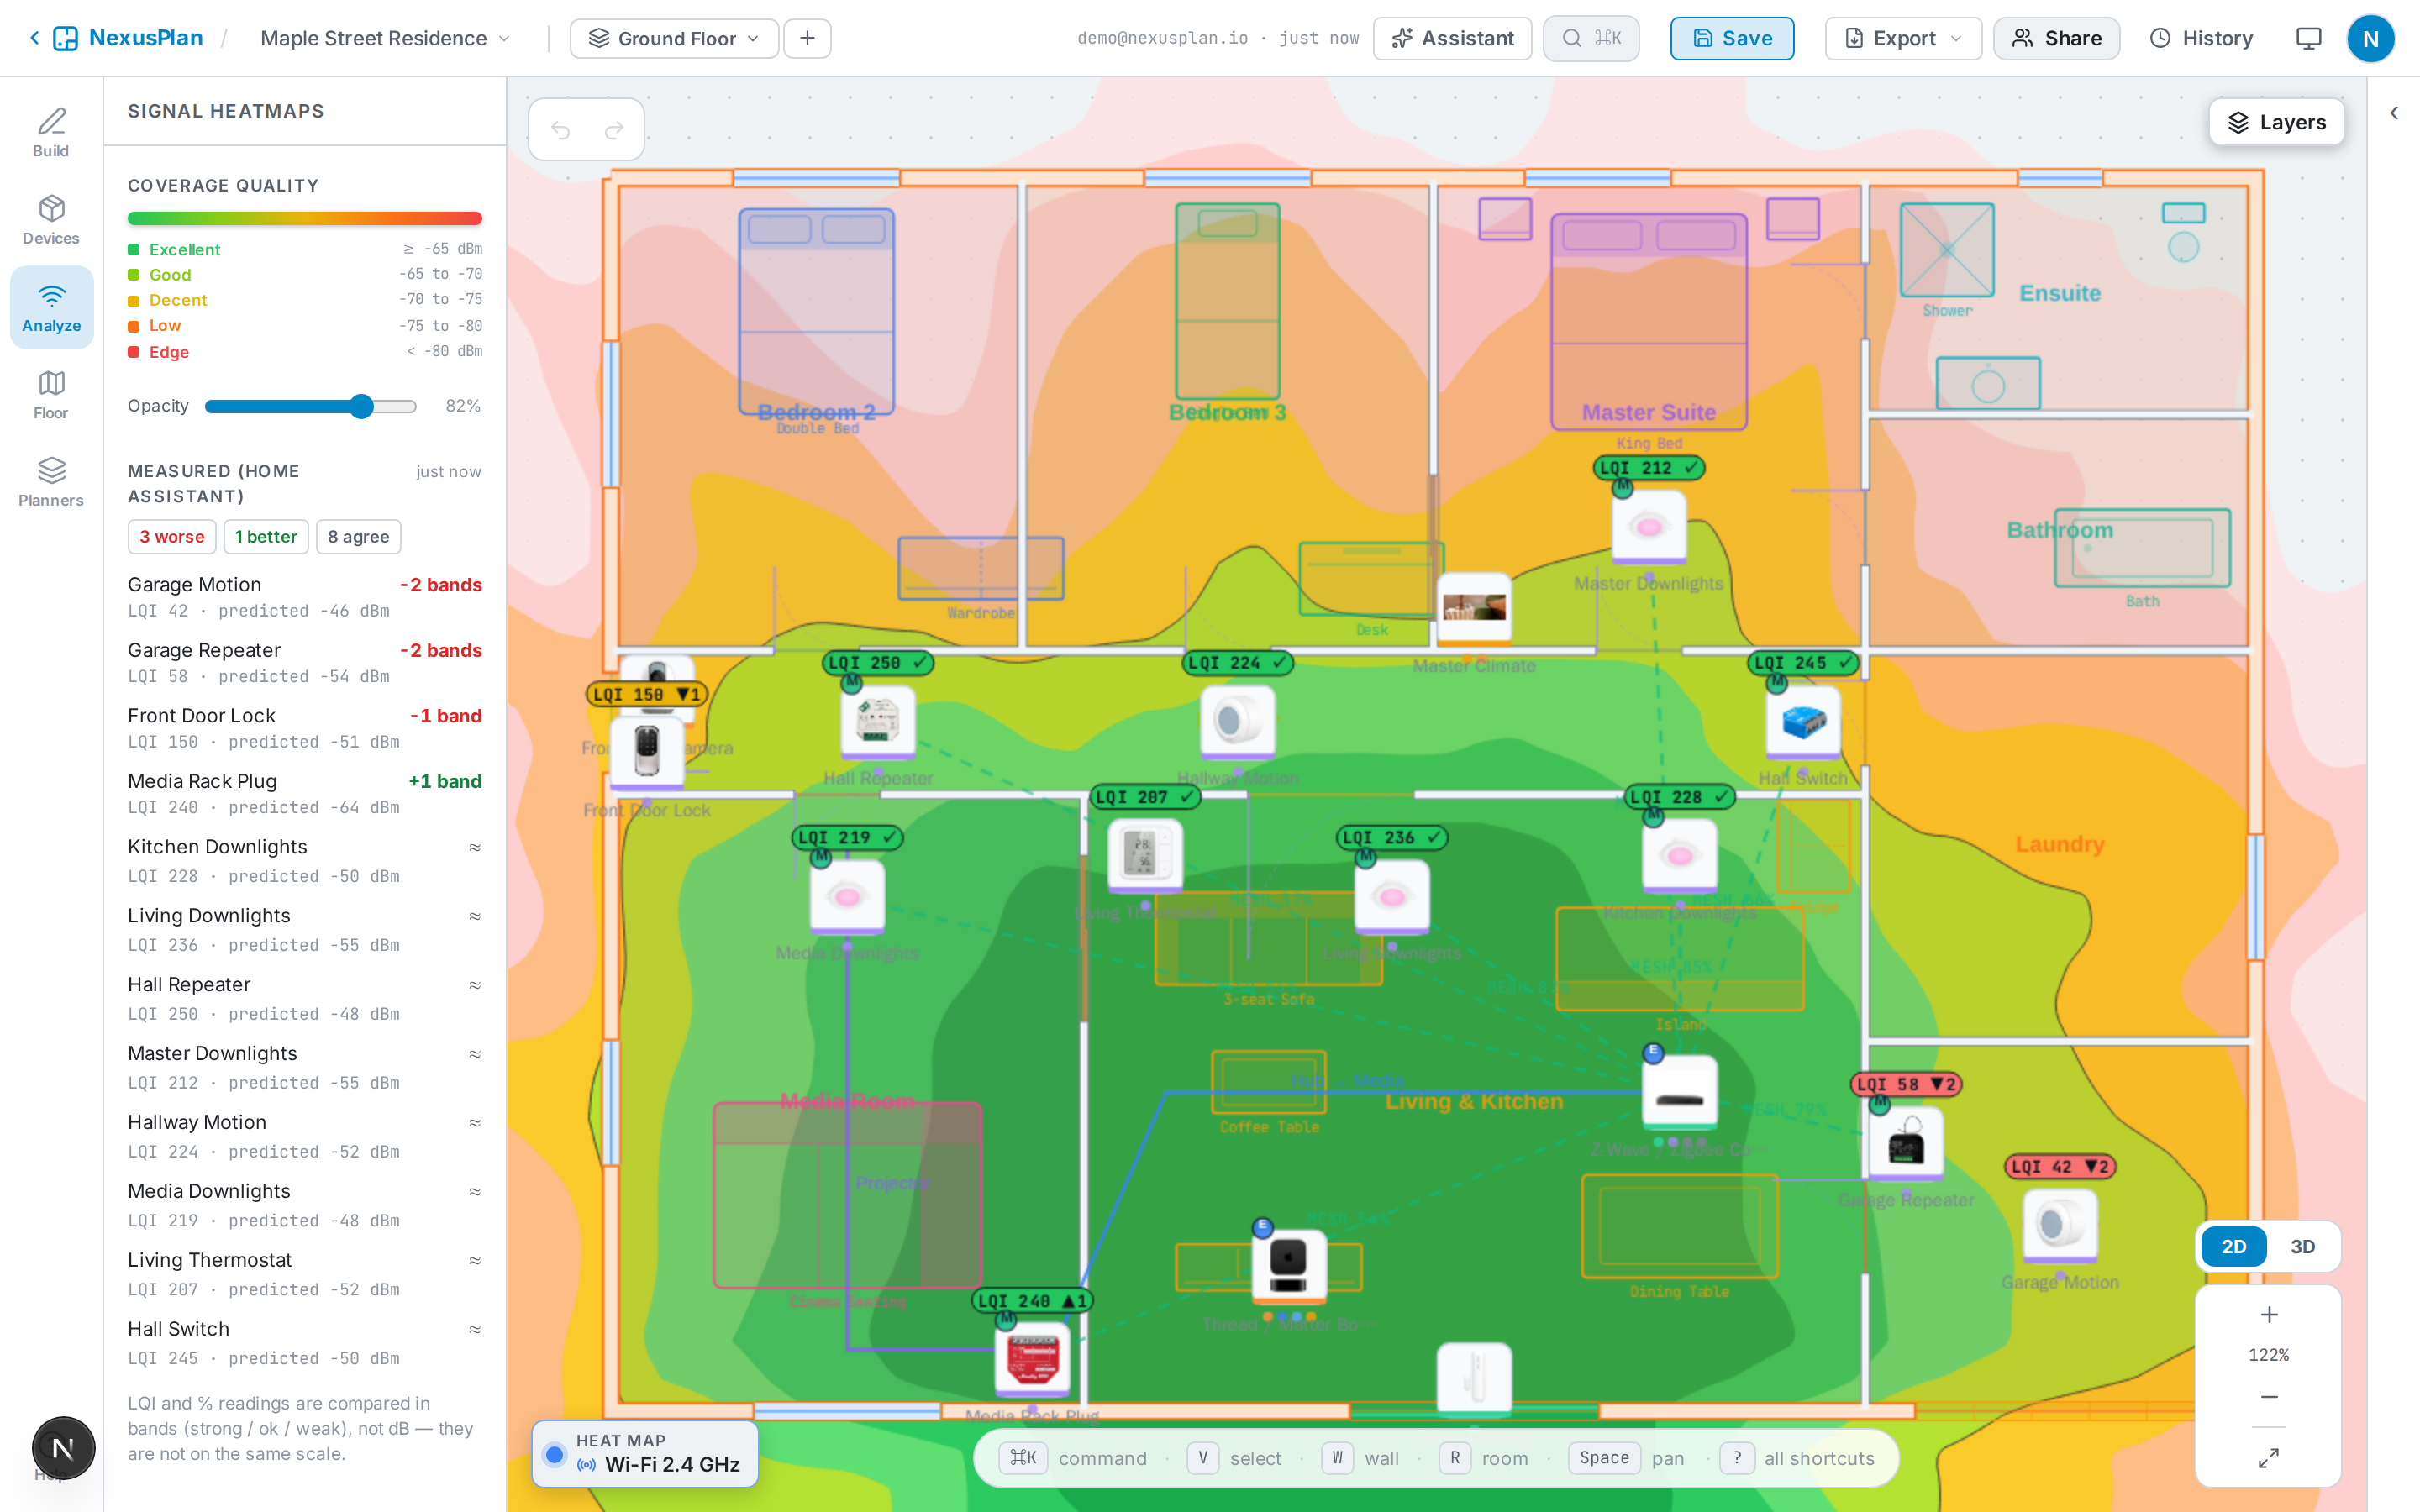Open the Build sidebar tool

coord(51,132)
